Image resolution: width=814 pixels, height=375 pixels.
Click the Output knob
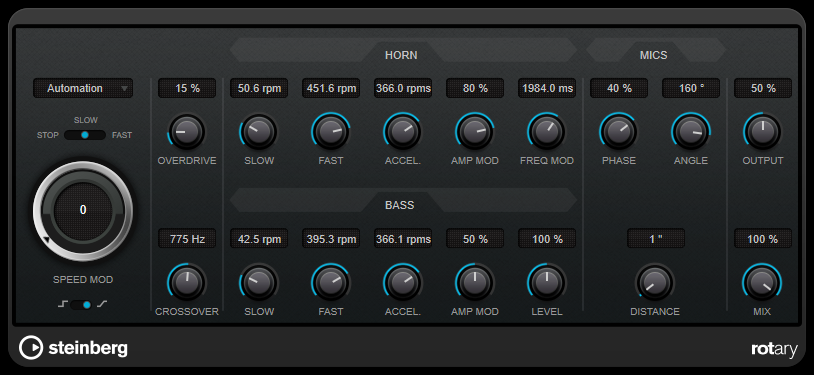coord(762,132)
